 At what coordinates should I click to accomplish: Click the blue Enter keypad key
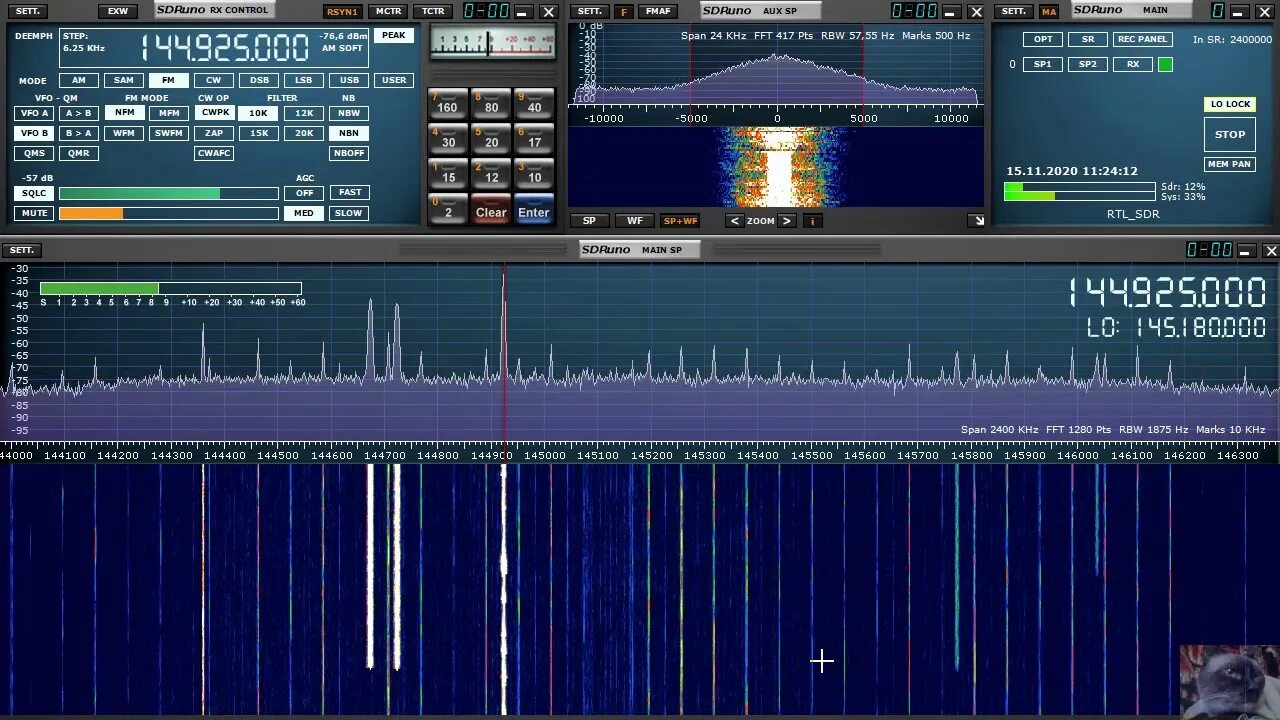tap(534, 209)
